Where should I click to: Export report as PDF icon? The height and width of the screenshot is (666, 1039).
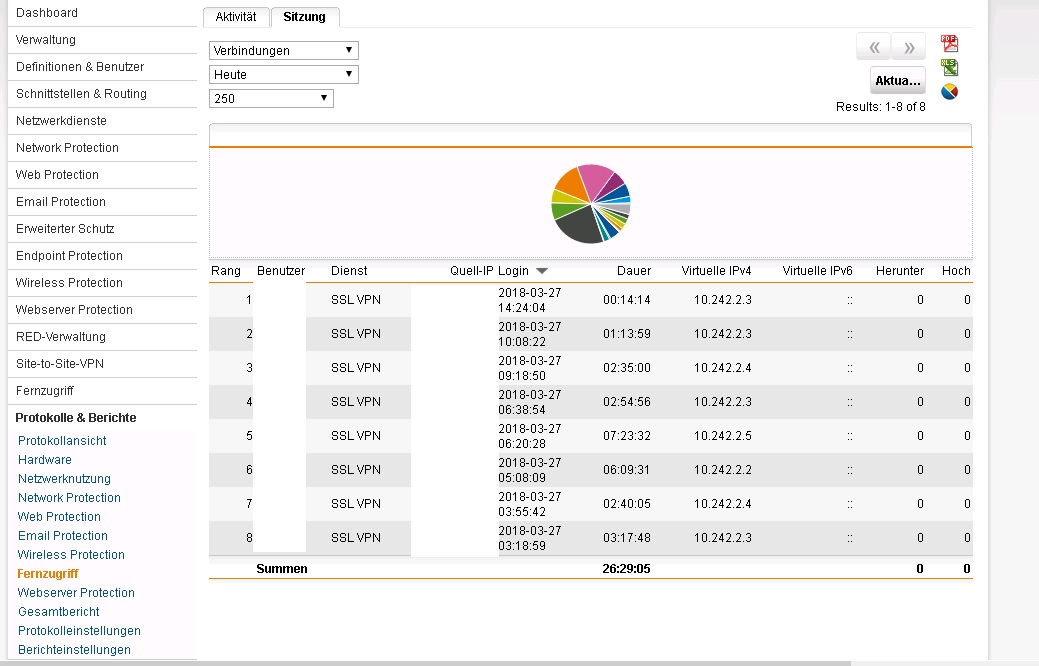[x=950, y=44]
